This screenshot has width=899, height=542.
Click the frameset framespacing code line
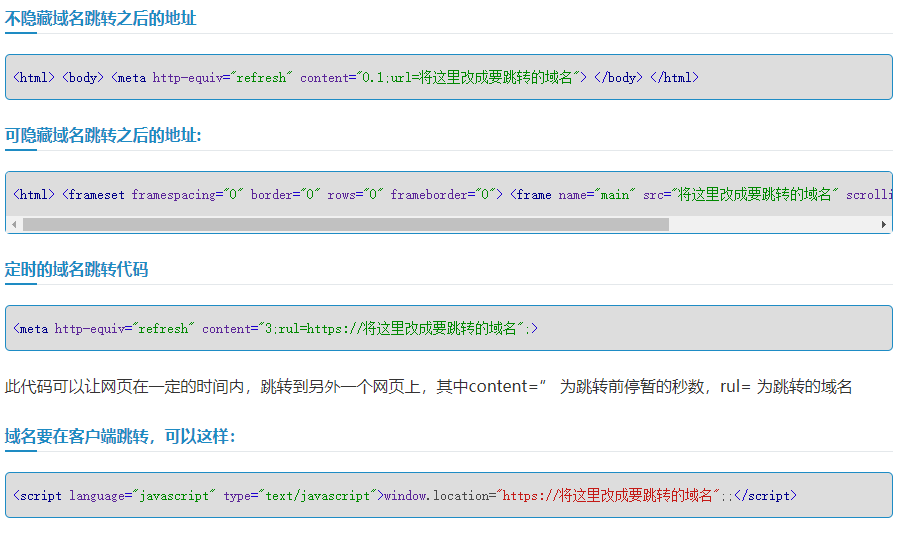[x=452, y=194]
